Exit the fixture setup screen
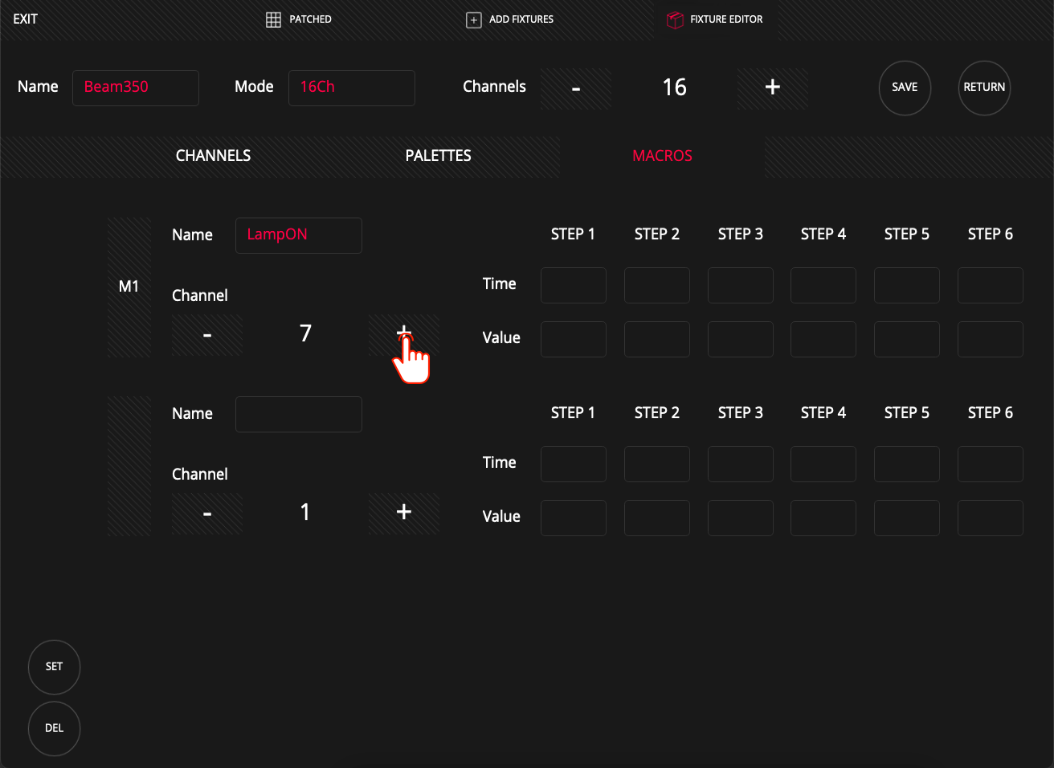 pyautogui.click(x=26, y=19)
